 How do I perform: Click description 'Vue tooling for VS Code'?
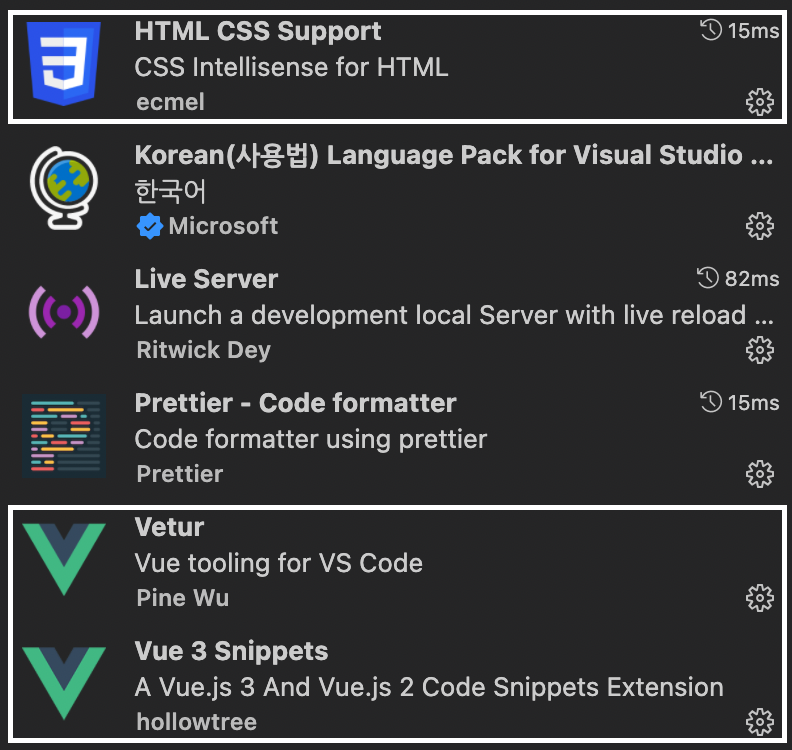[x=279, y=563]
